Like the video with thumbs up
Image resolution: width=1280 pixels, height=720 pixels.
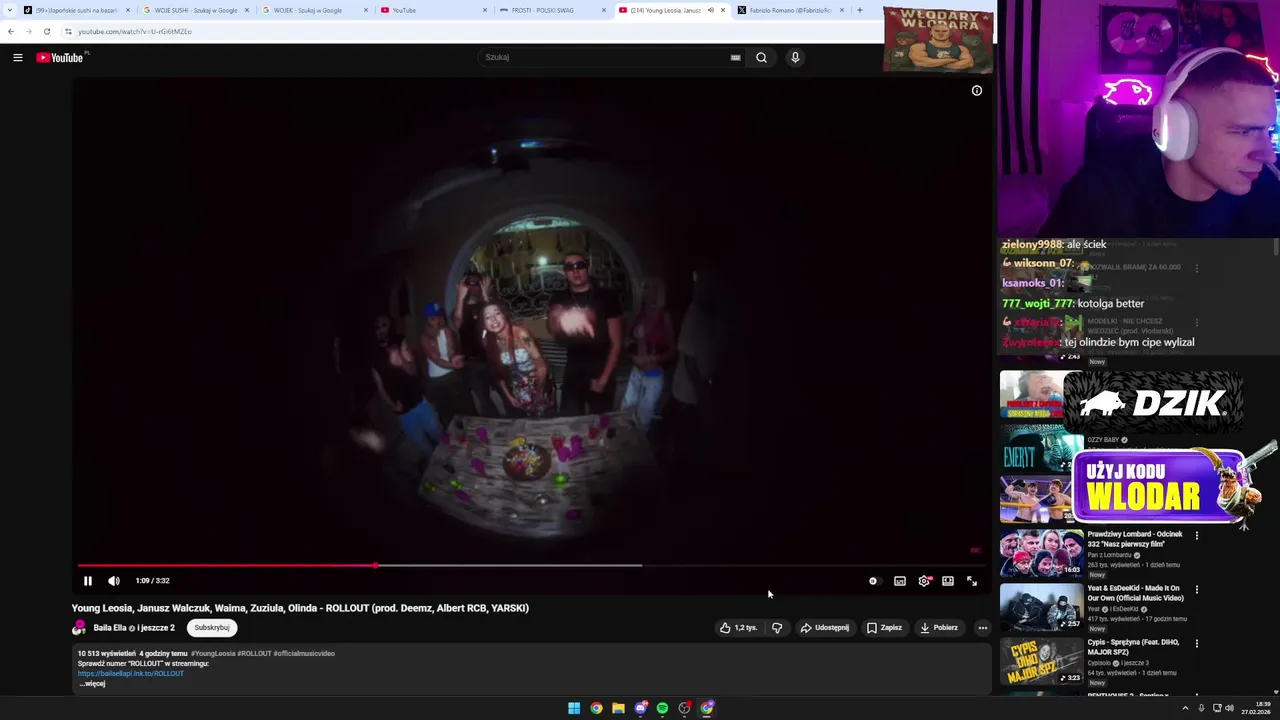click(x=738, y=628)
